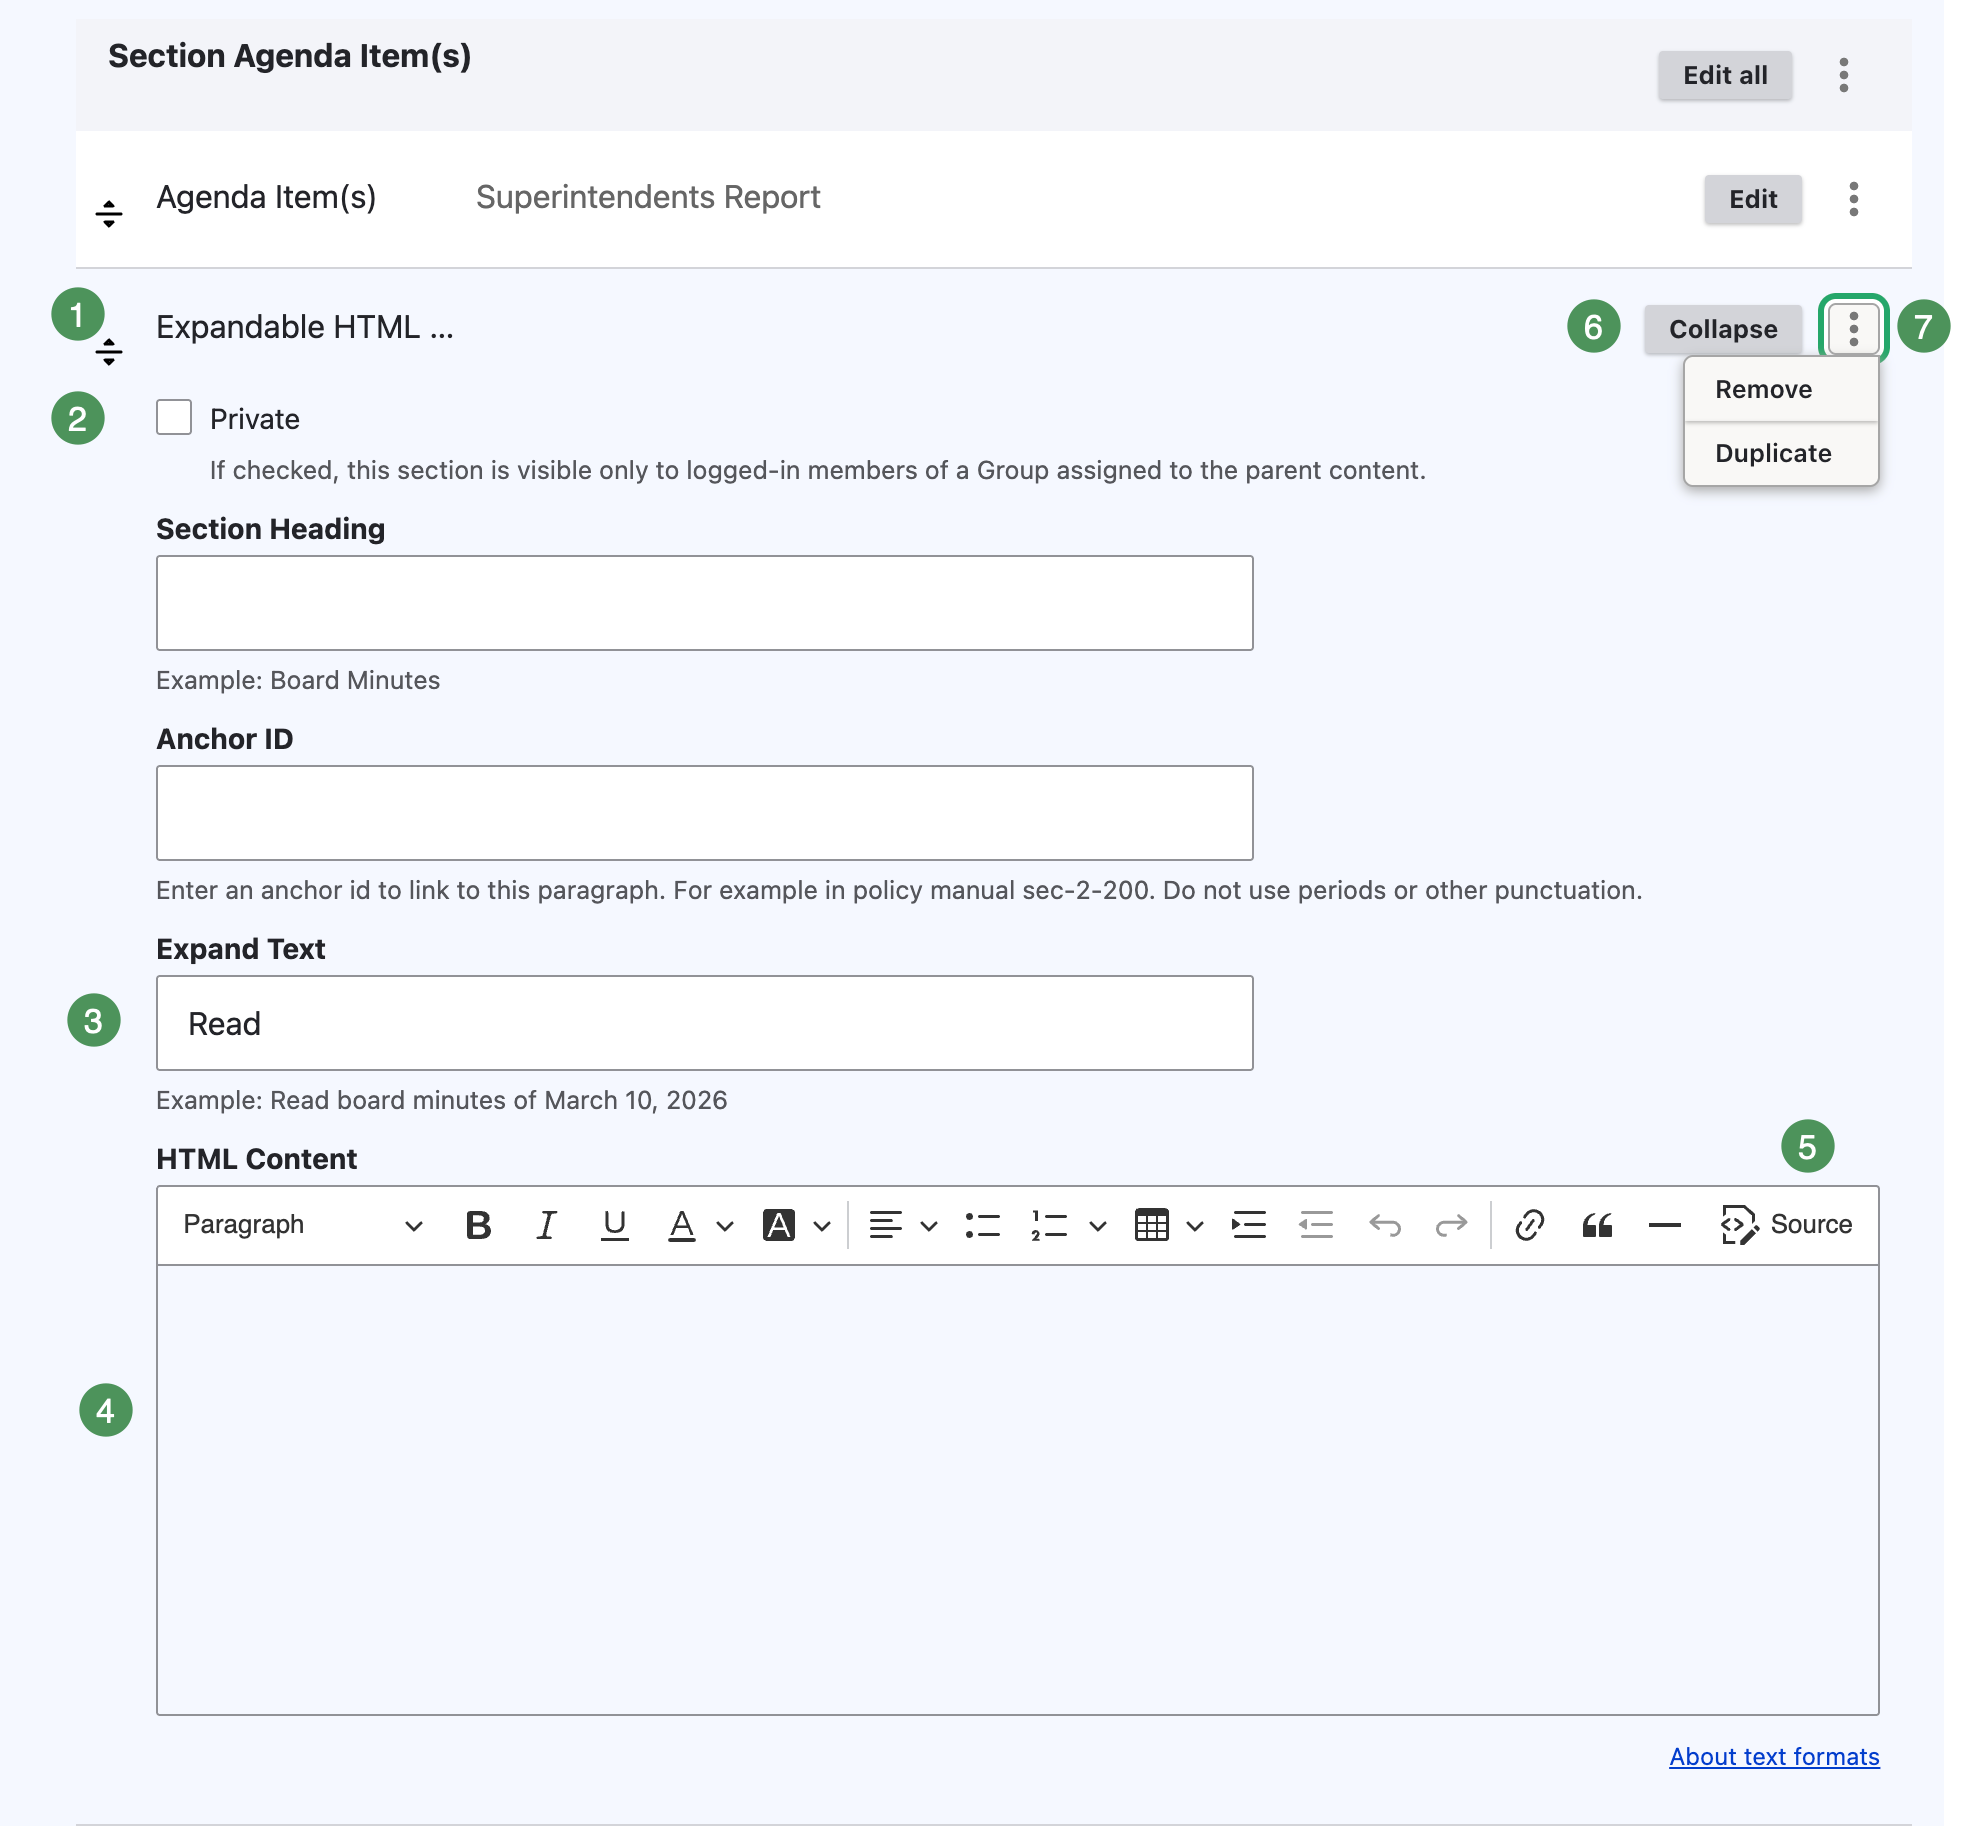Expand the font color dropdown arrow

tap(725, 1226)
